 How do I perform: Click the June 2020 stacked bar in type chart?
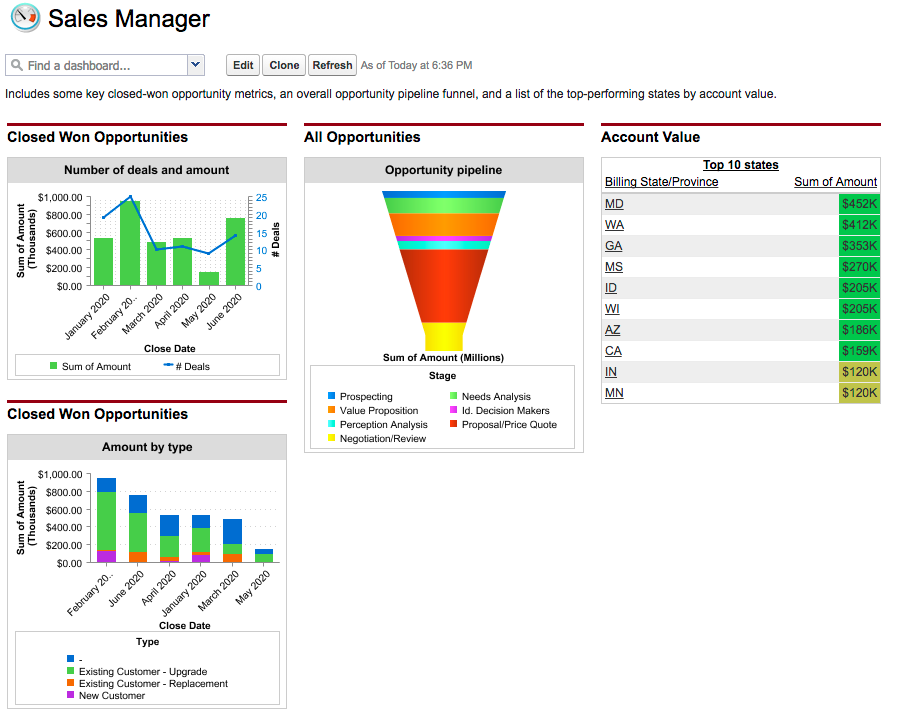tap(138, 528)
